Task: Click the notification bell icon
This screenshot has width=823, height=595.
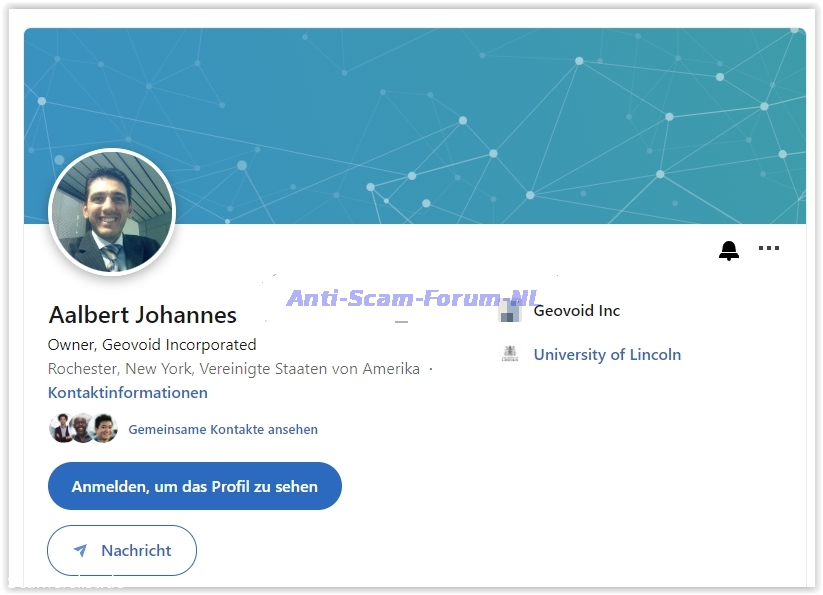Action: [x=729, y=251]
